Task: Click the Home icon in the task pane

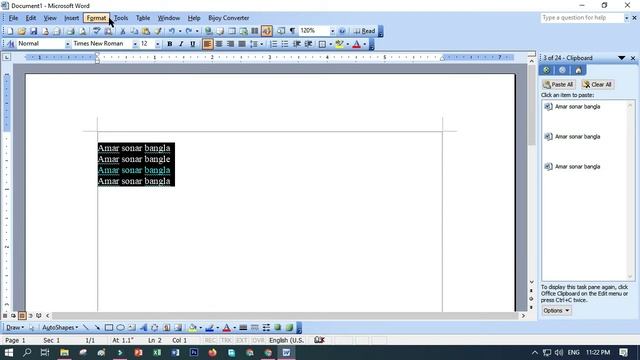Action: tap(578, 70)
